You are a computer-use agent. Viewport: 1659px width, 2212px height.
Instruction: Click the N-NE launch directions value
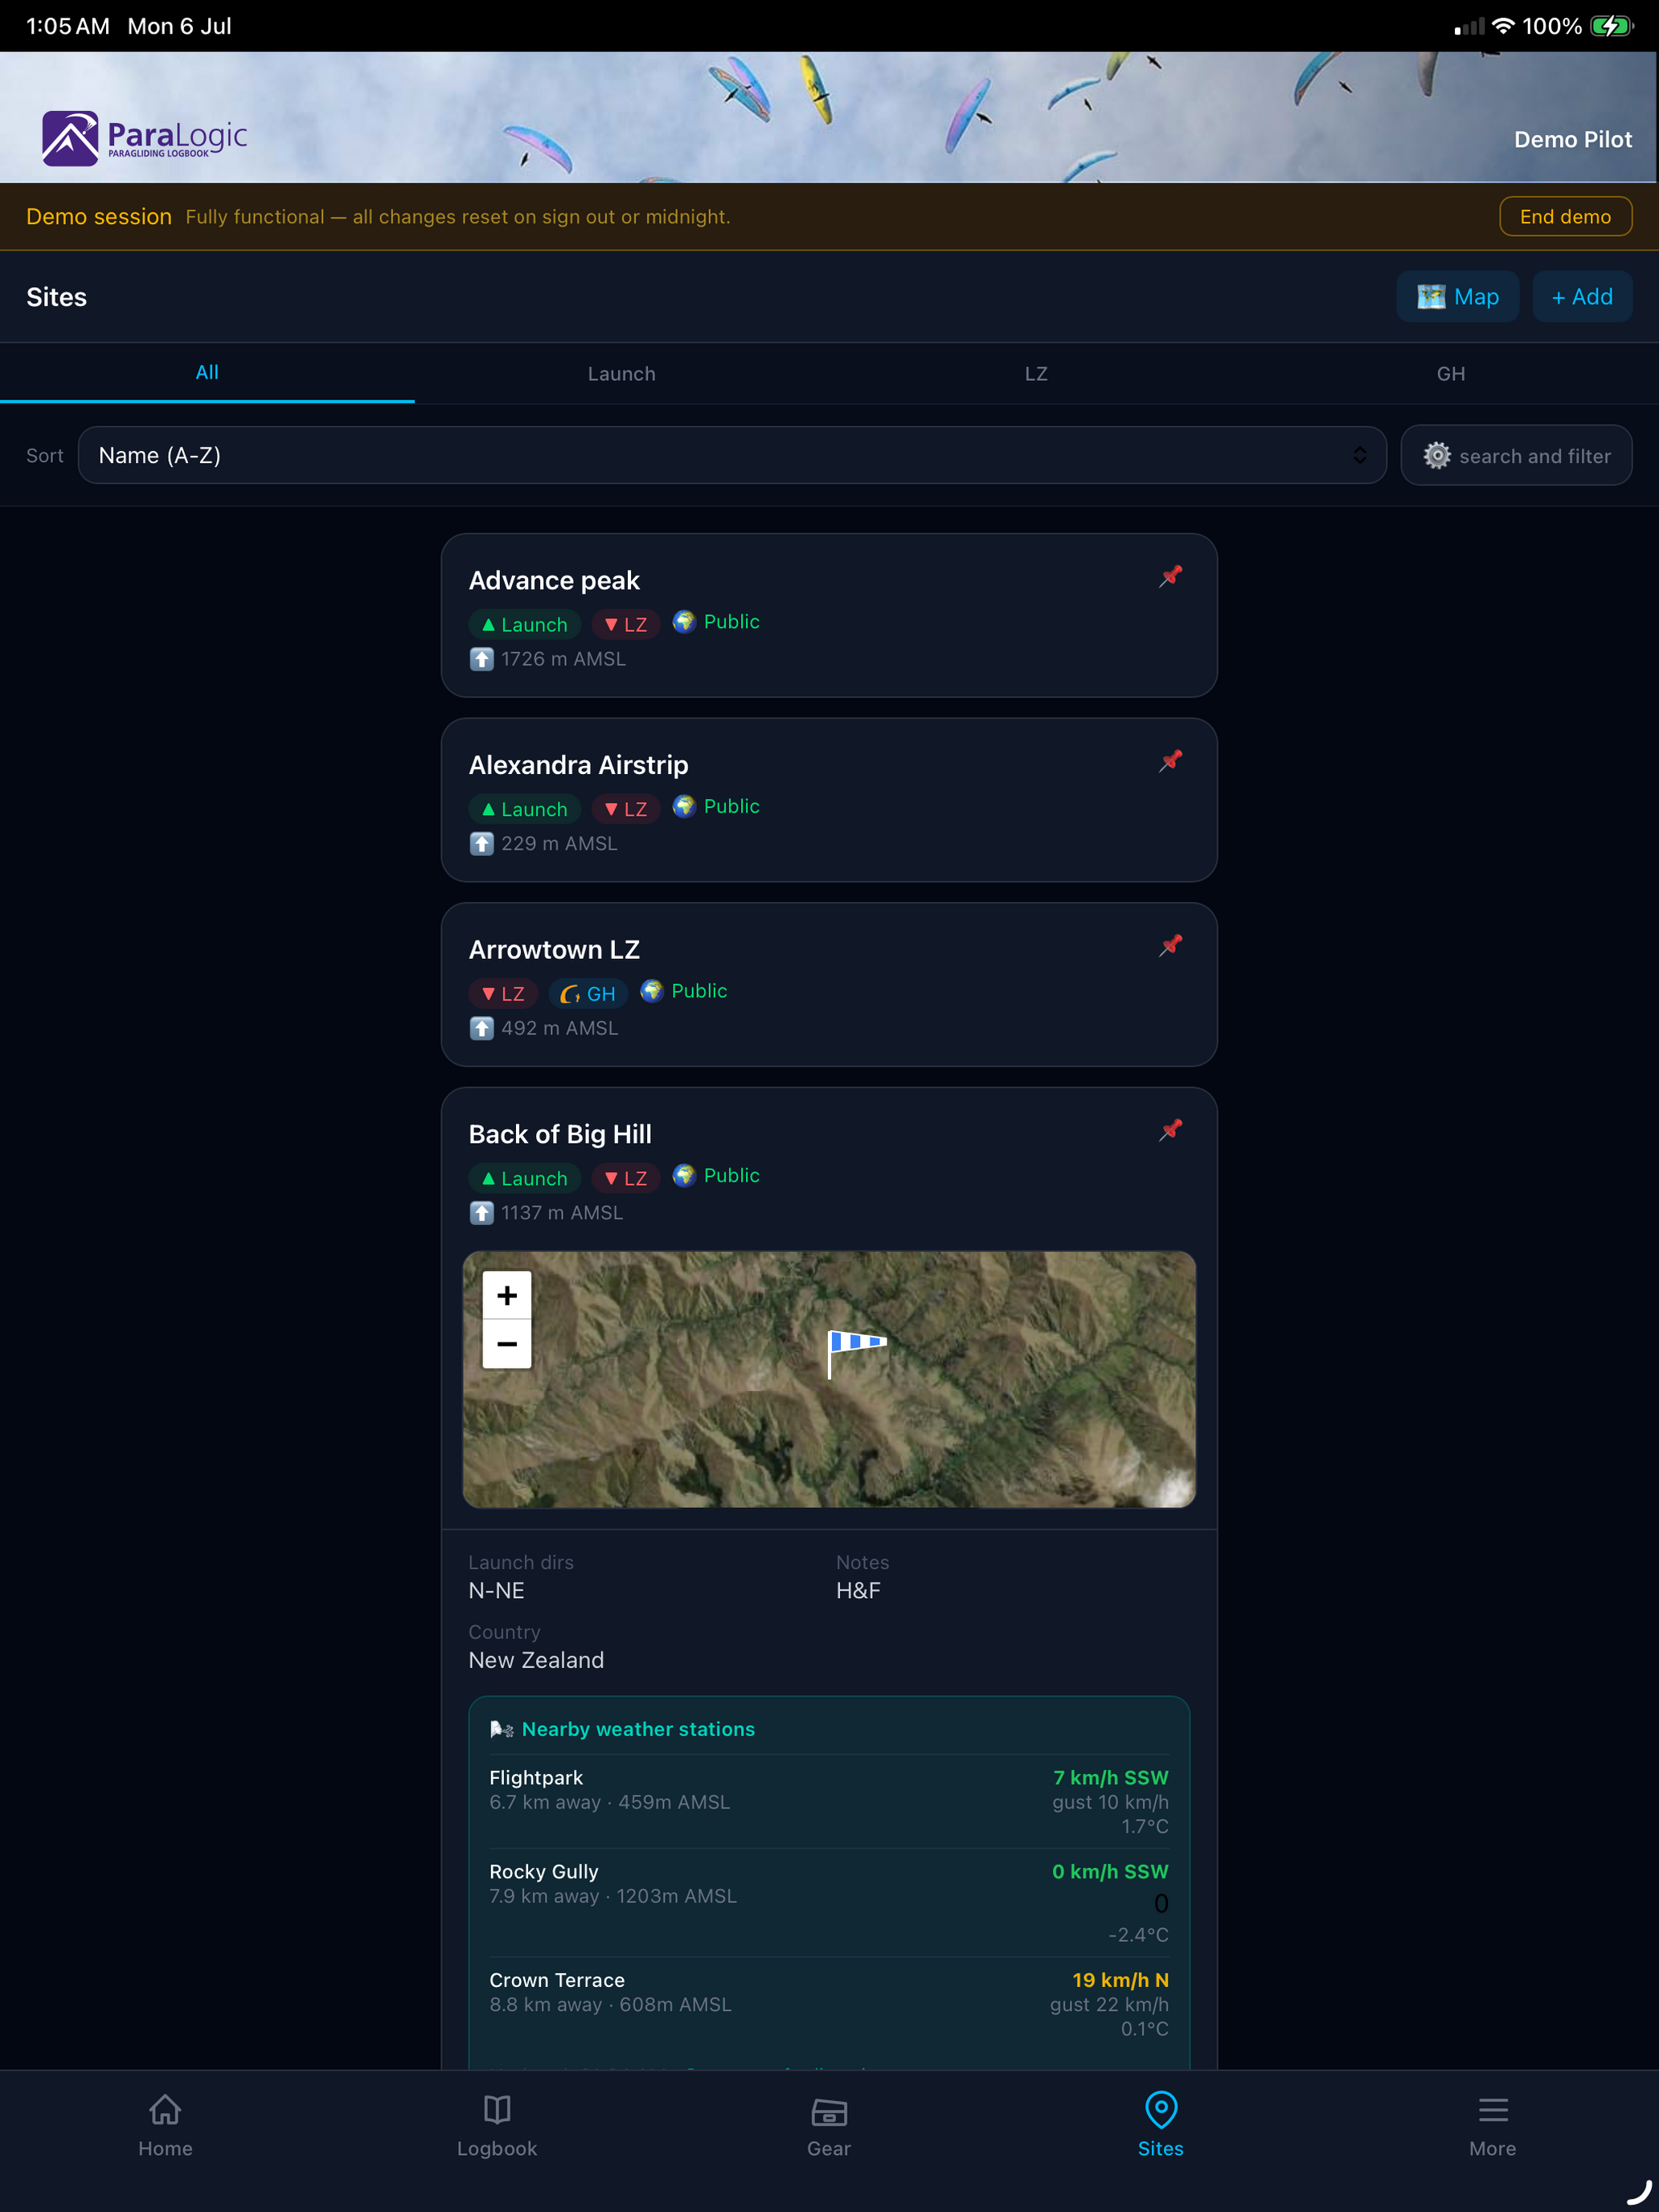coord(496,1591)
